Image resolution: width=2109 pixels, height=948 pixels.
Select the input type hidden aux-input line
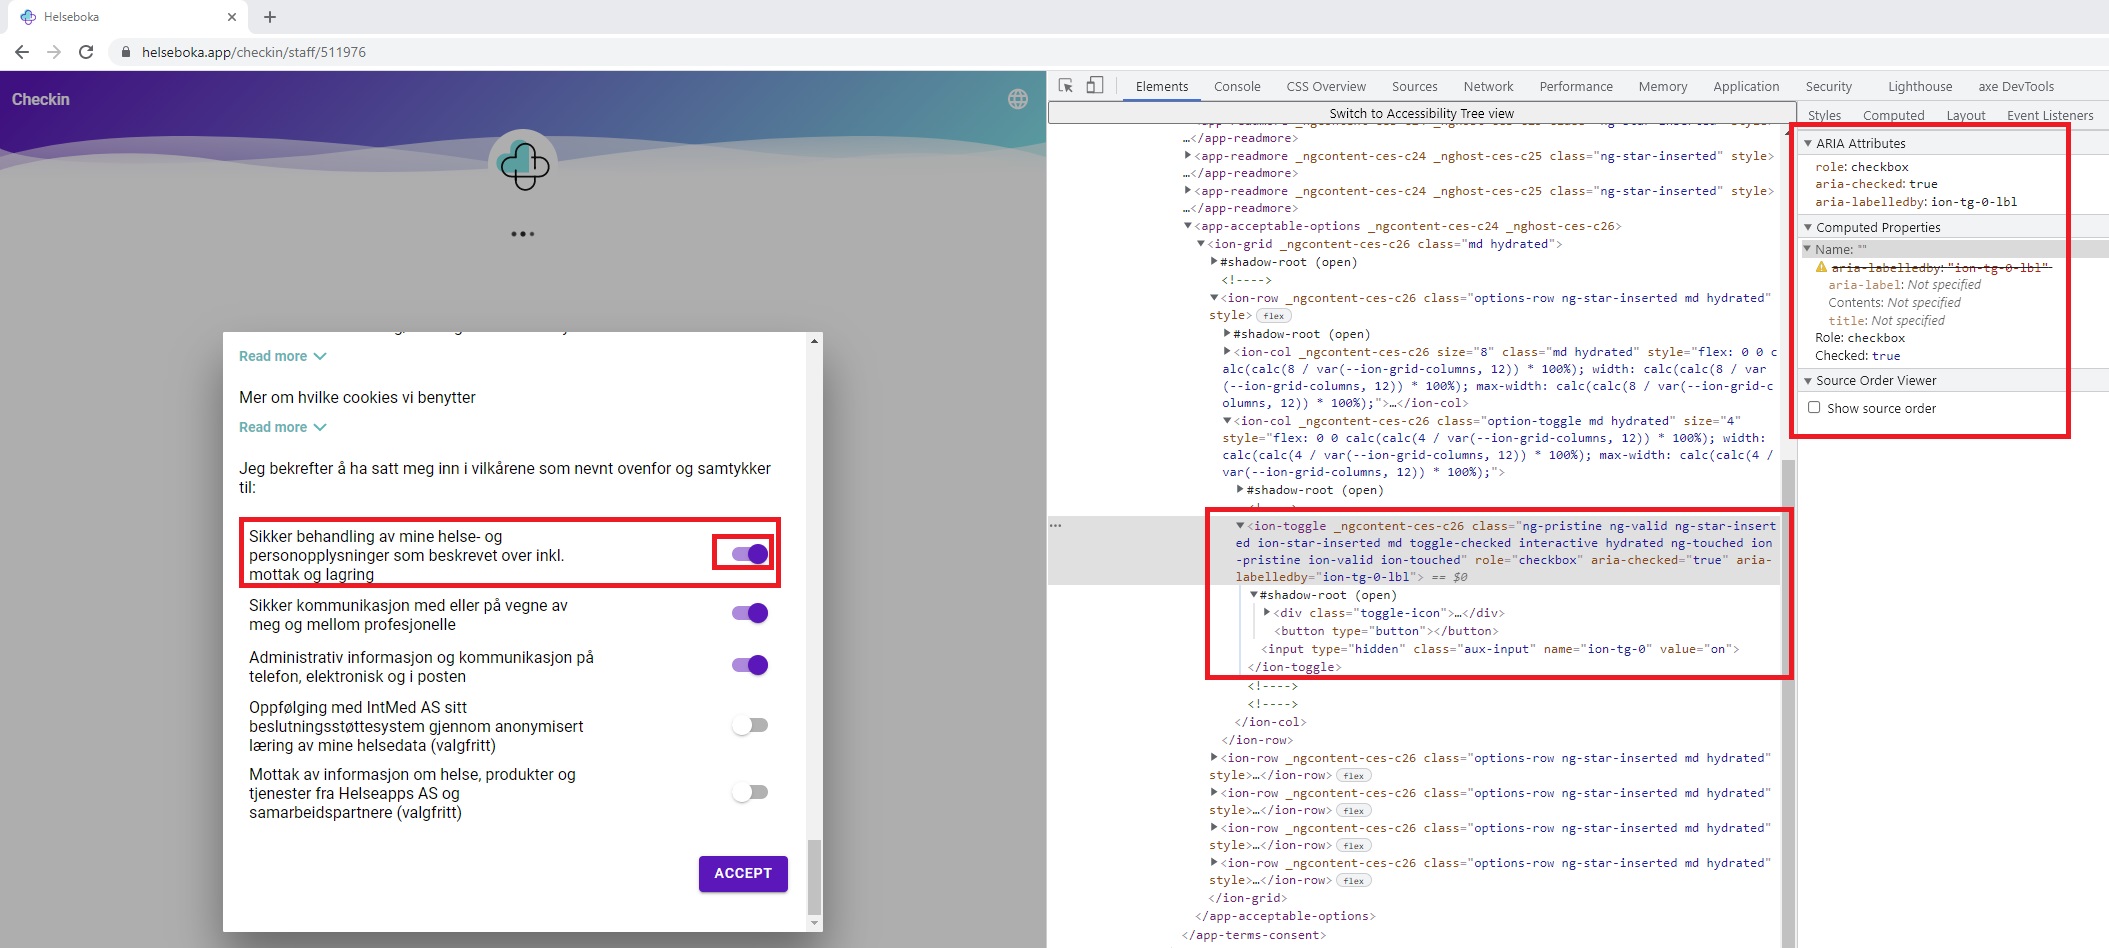click(1500, 649)
